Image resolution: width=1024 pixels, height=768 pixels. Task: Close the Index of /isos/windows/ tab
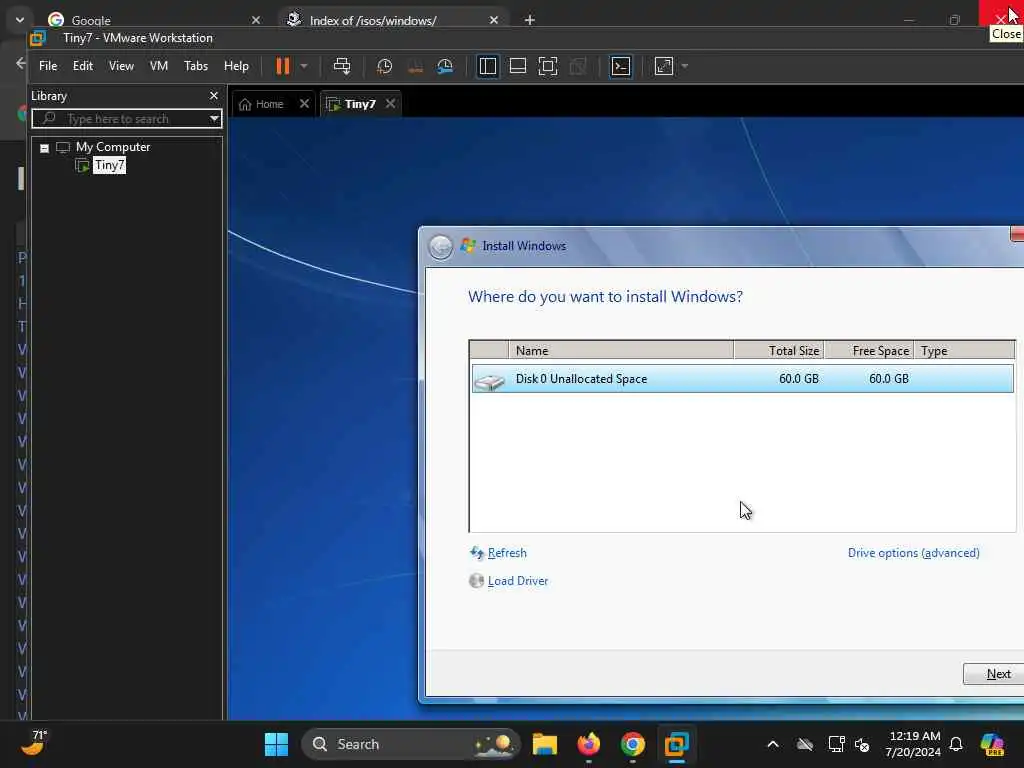click(494, 20)
